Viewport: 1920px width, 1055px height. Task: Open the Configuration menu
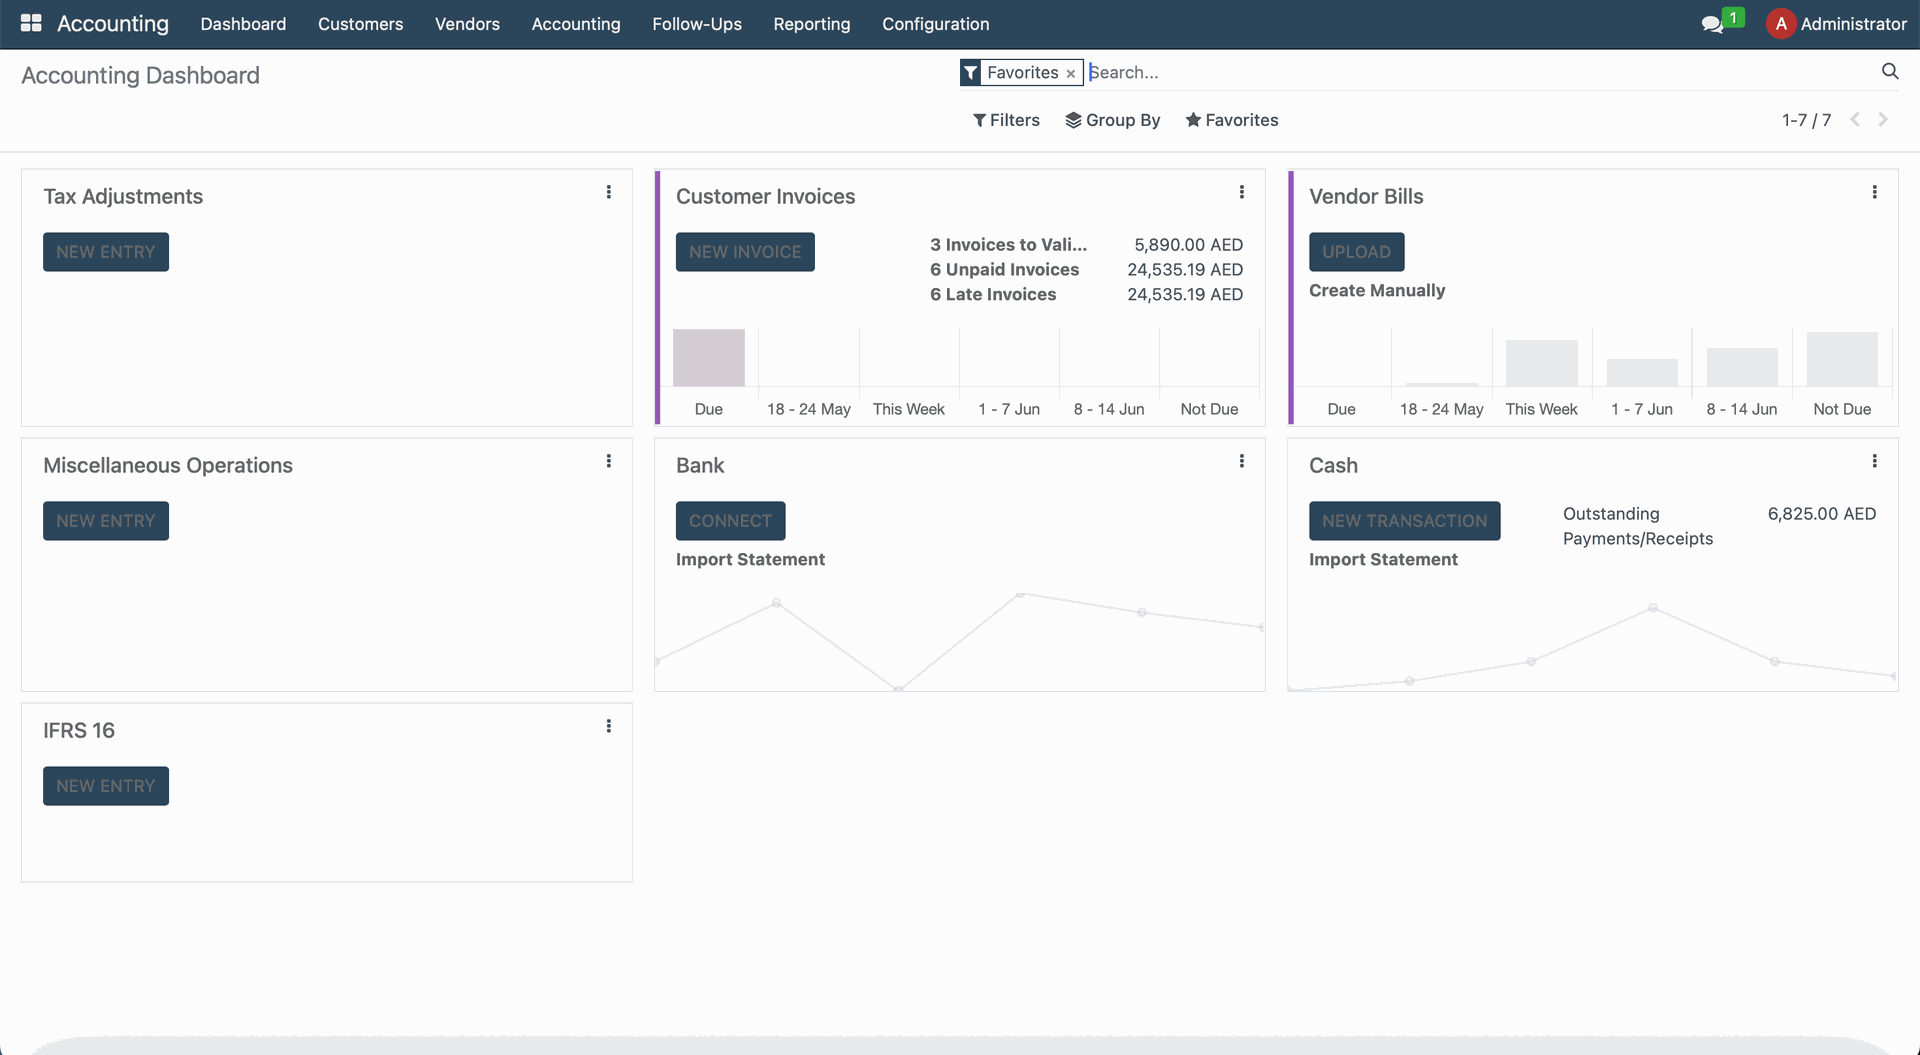[935, 24]
